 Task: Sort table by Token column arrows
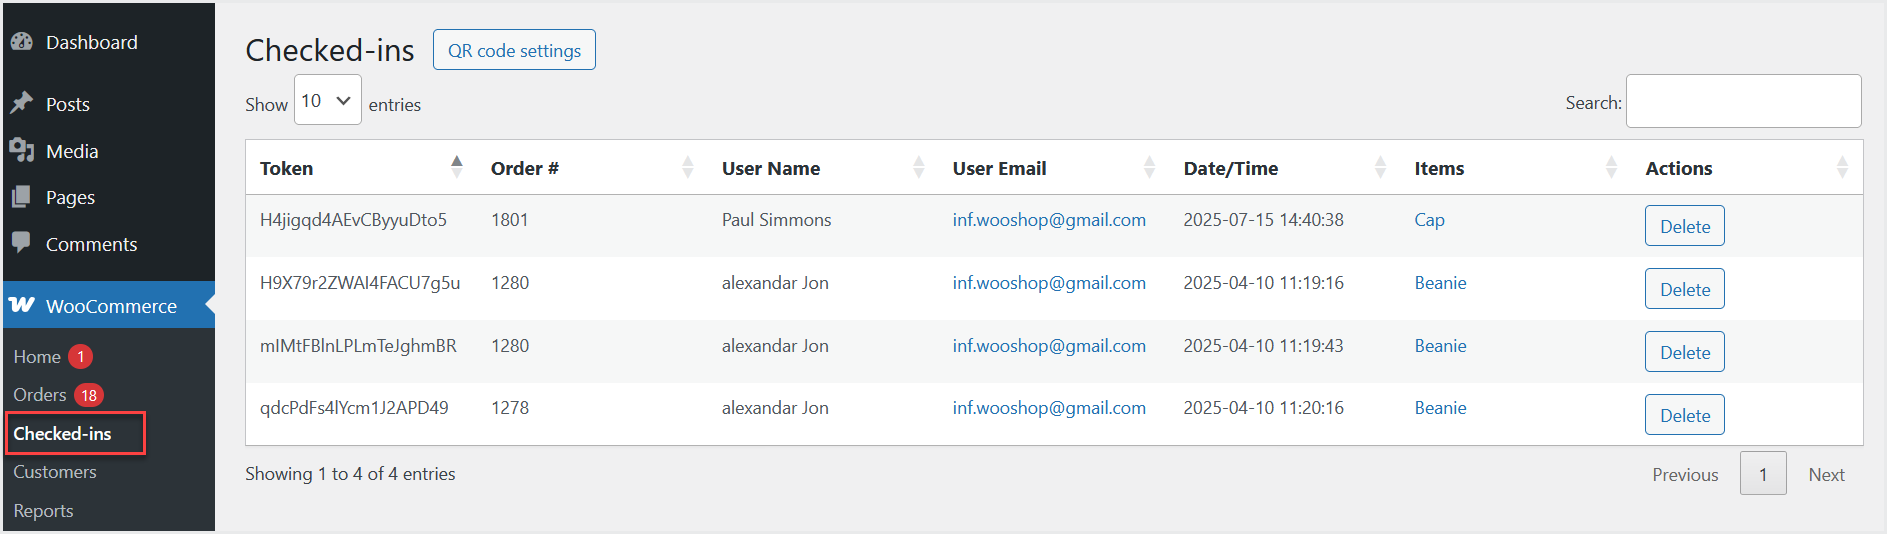tap(457, 167)
